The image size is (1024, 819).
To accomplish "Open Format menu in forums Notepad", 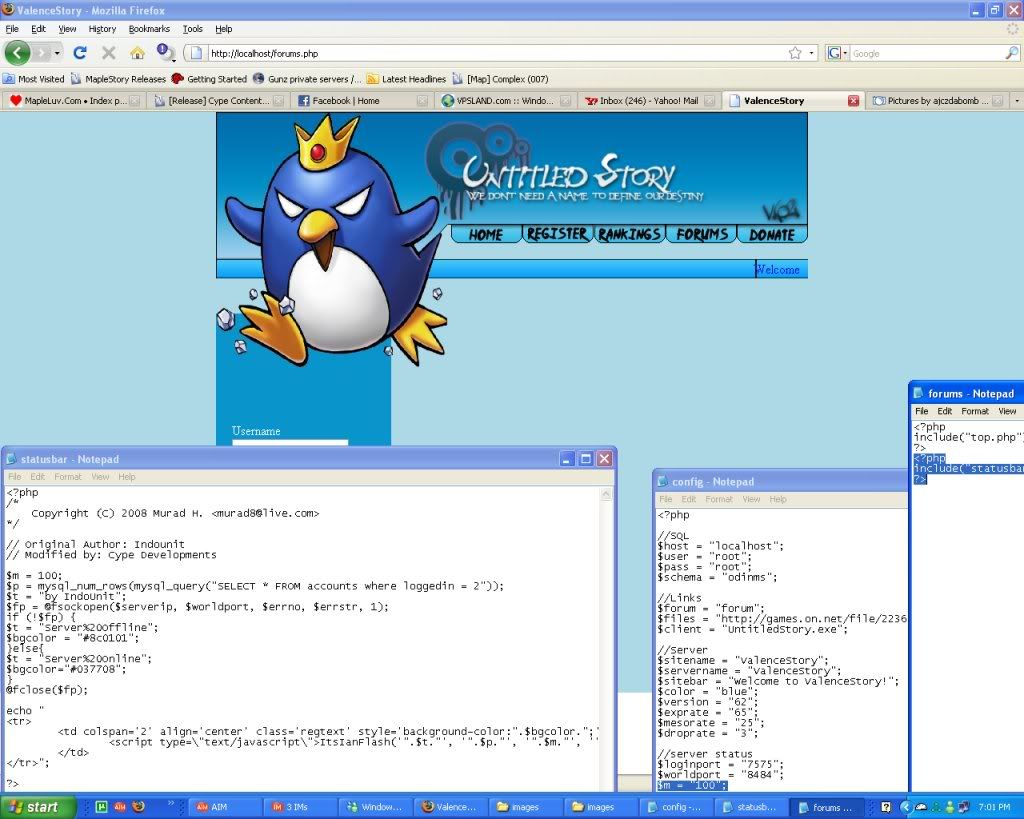I will [x=975, y=411].
